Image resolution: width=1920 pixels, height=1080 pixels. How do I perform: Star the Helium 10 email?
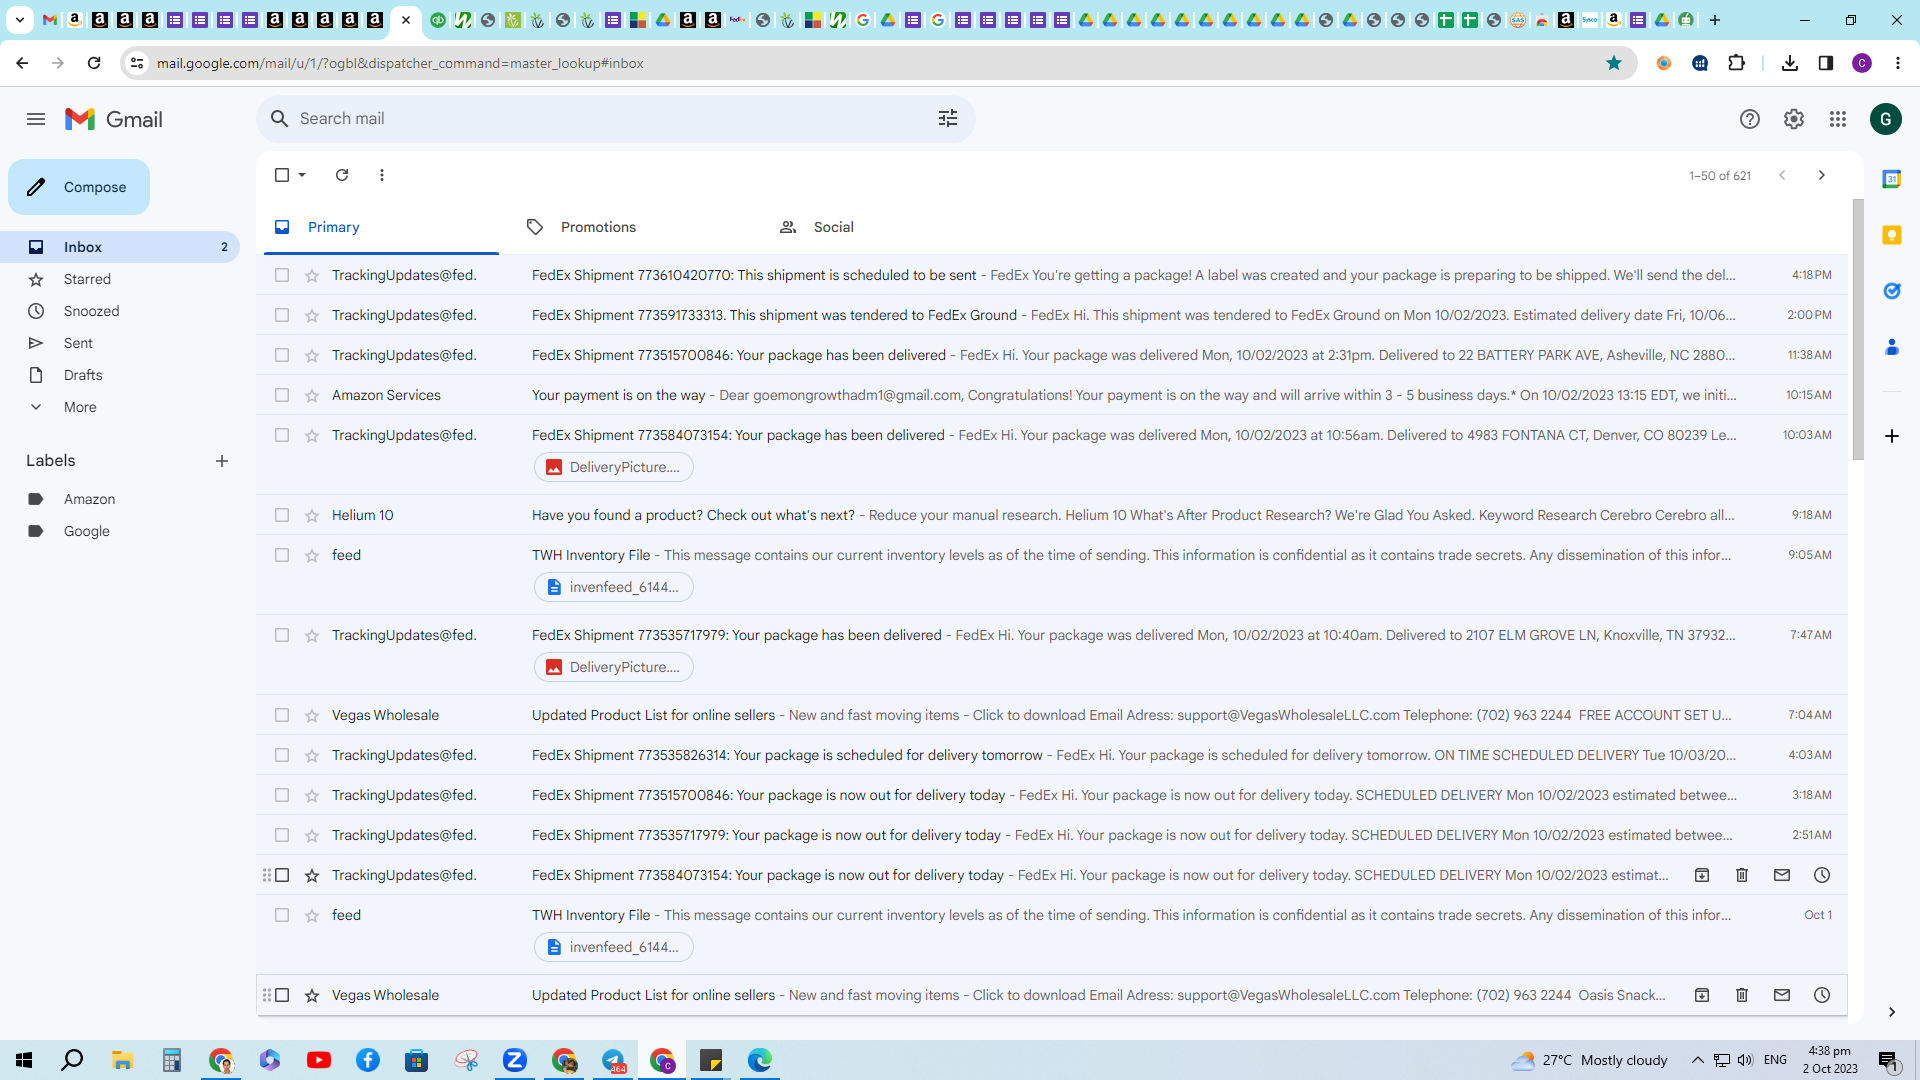click(x=312, y=515)
